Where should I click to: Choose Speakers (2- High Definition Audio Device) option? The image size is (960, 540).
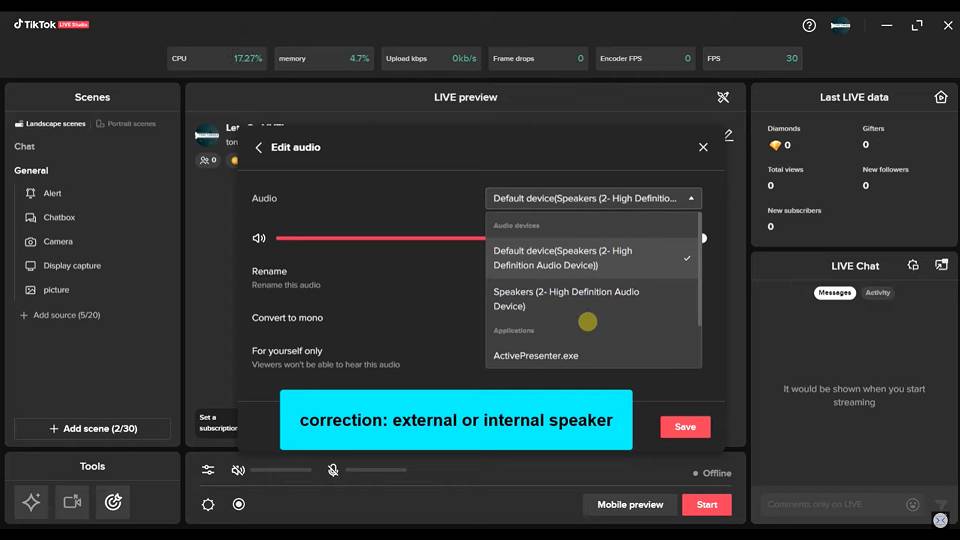(591, 299)
